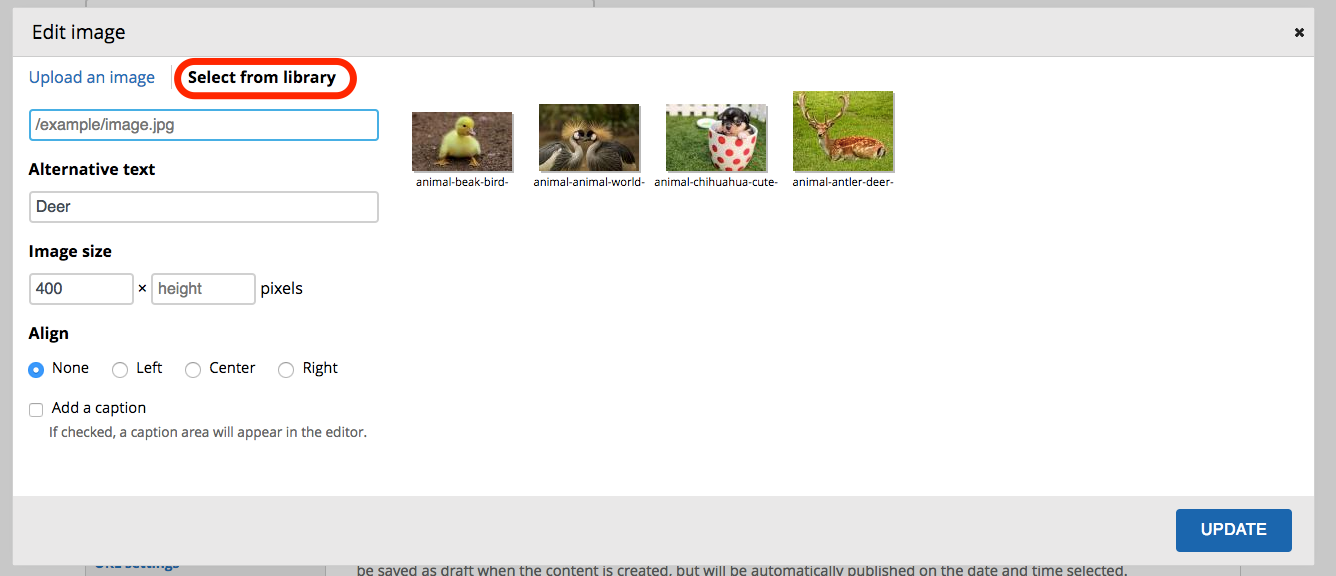The image size is (1336, 576).
Task: Switch to the Upload an image tab
Action: pos(92,77)
